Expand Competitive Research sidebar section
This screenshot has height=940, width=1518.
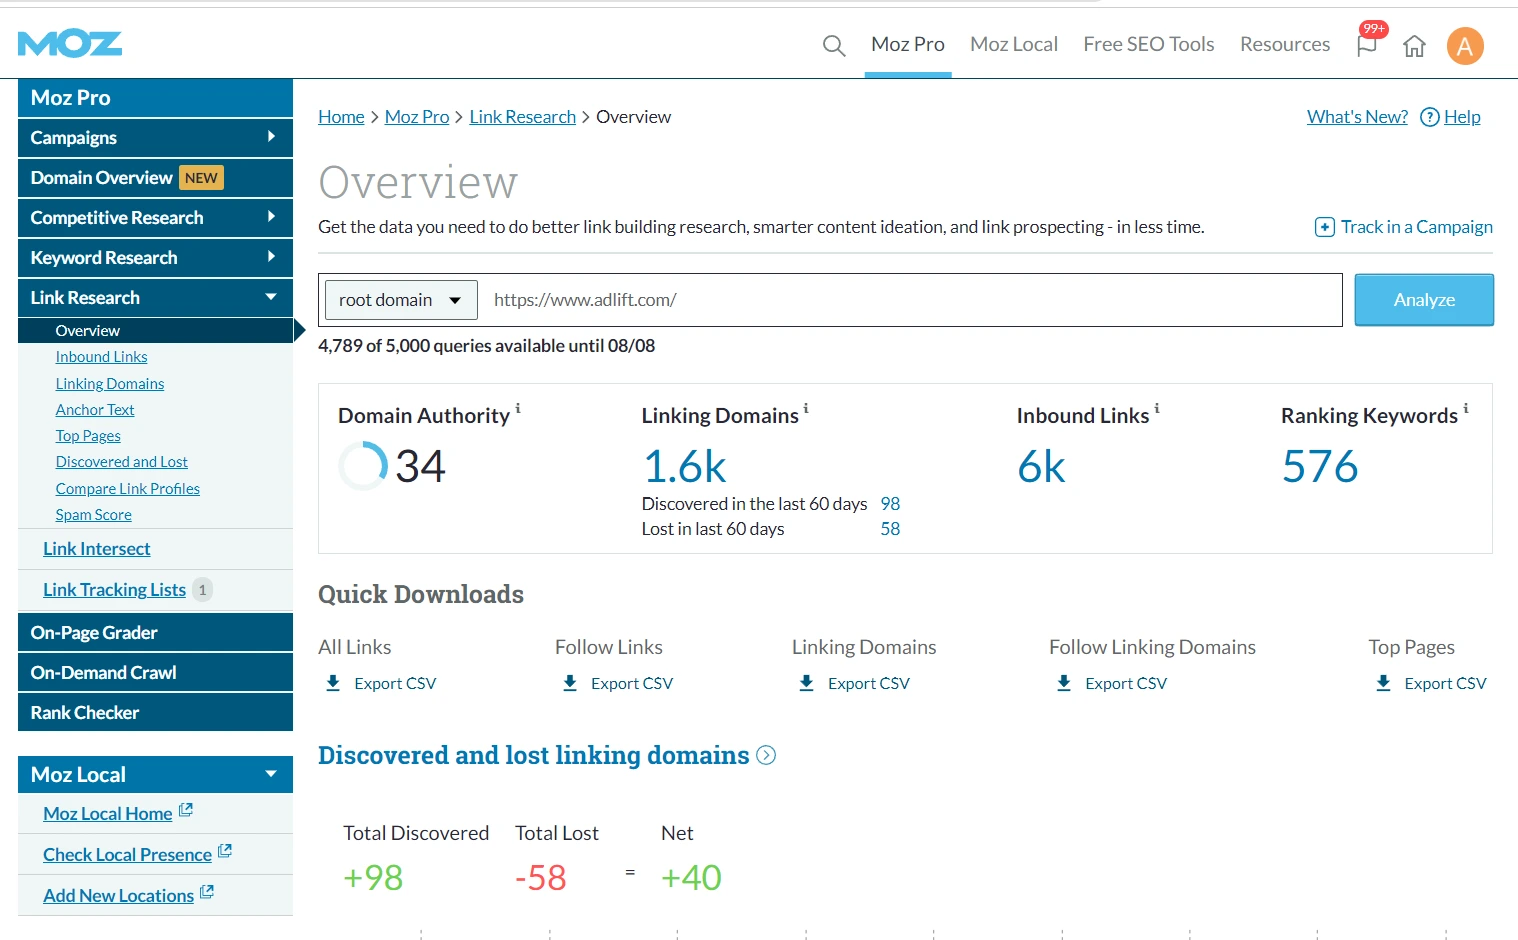point(155,218)
